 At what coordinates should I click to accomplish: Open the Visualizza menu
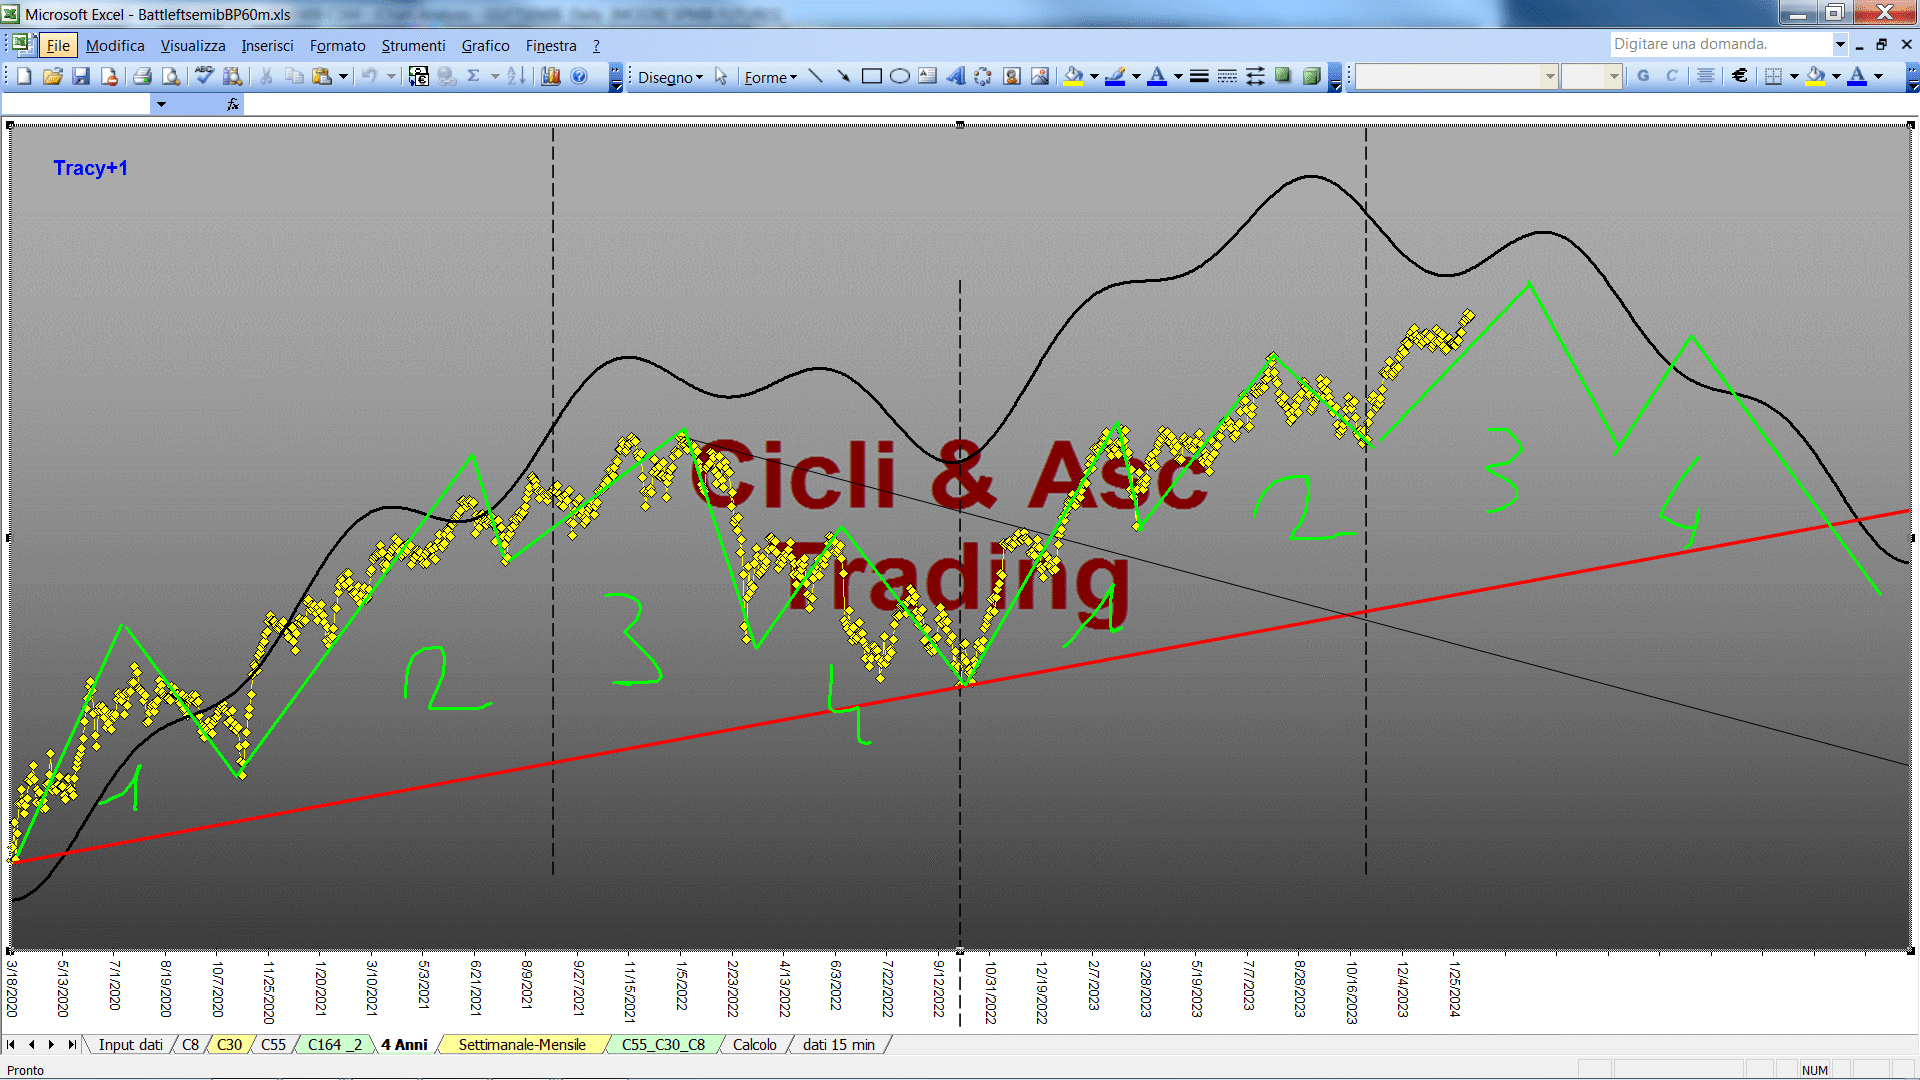point(193,45)
